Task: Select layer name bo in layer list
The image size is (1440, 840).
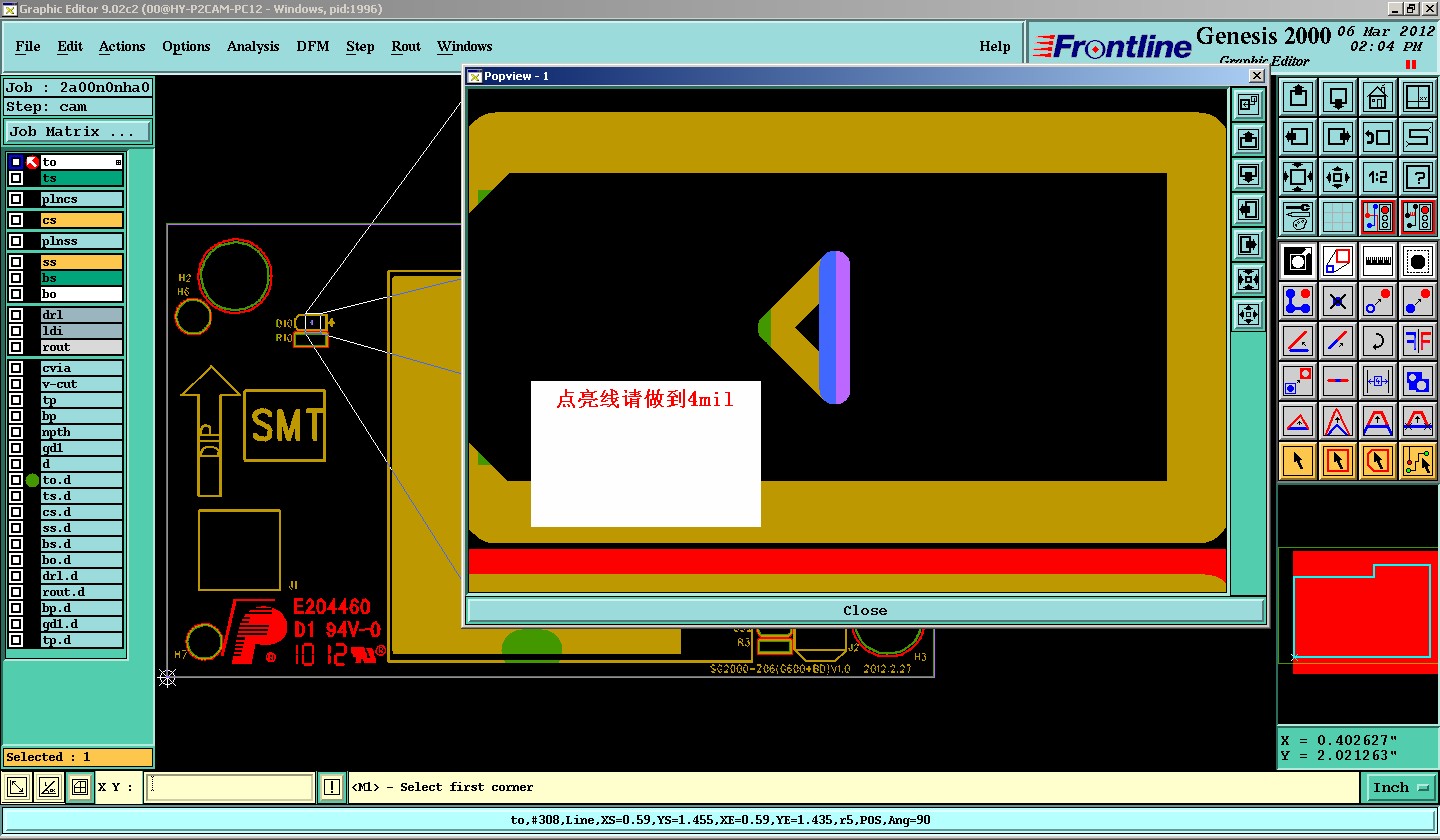Action: click(82, 294)
